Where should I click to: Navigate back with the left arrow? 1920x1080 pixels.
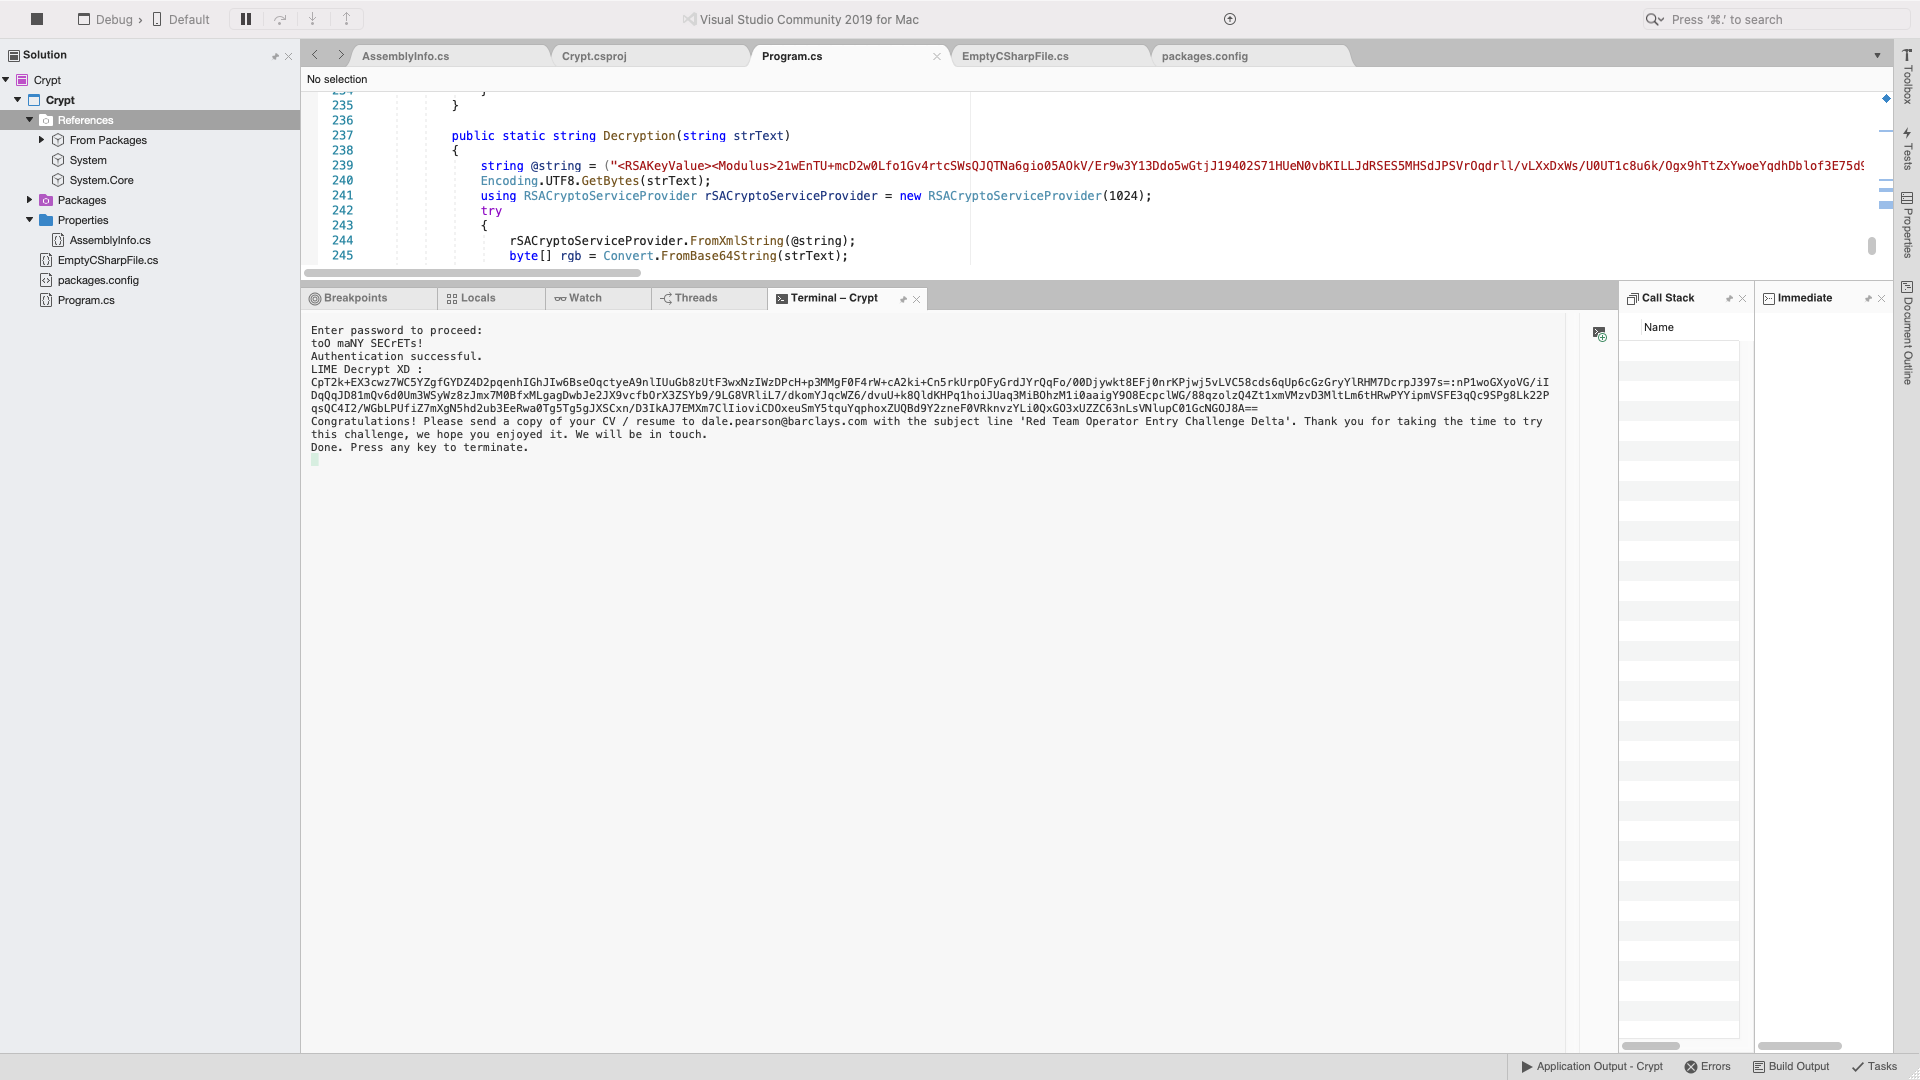(315, 56)
